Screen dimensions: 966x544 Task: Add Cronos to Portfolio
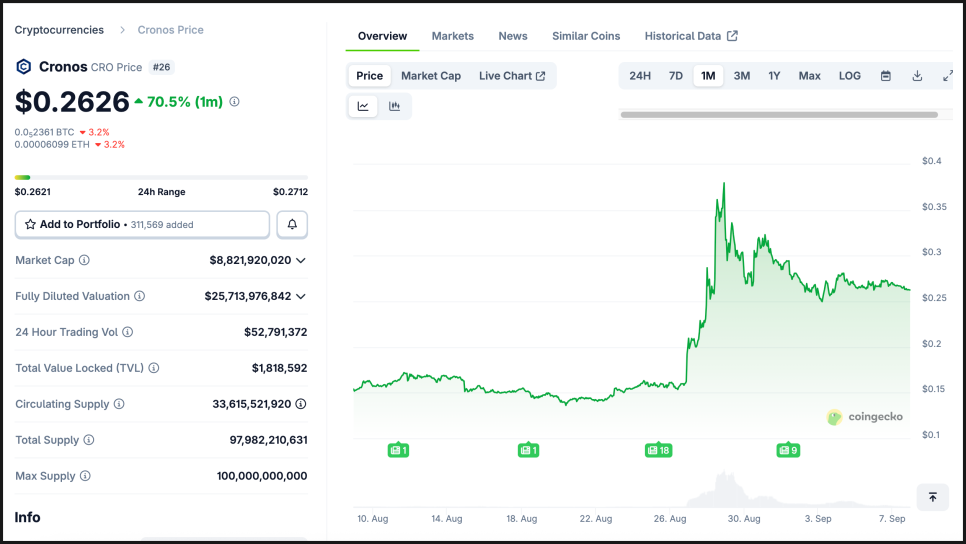coord(142,224)
